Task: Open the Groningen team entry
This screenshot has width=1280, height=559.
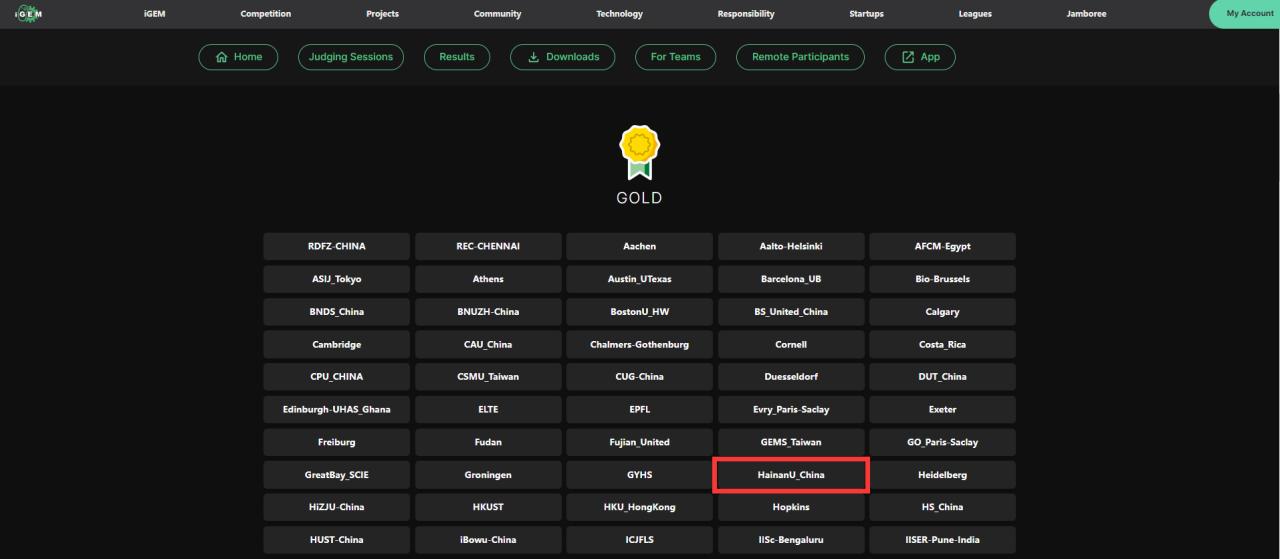Action: click(x=488, y=475)
